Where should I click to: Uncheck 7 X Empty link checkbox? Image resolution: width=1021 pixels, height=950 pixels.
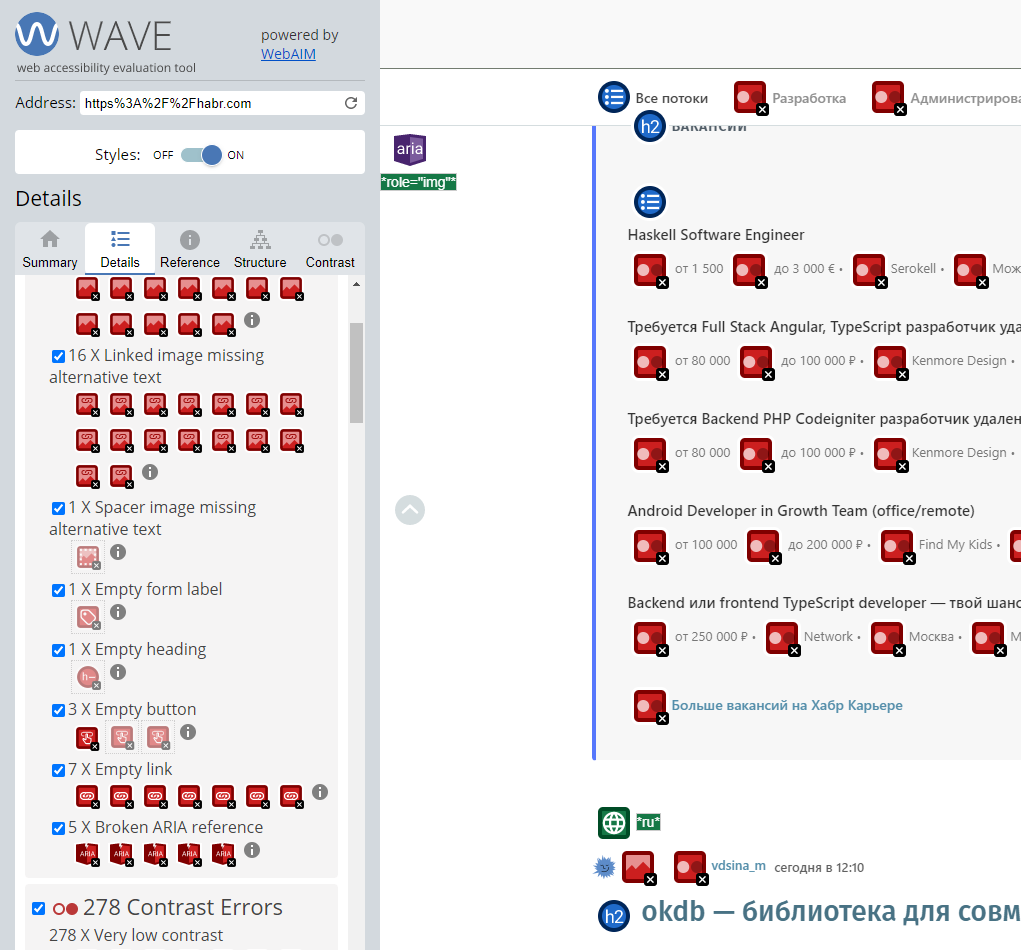58,770
